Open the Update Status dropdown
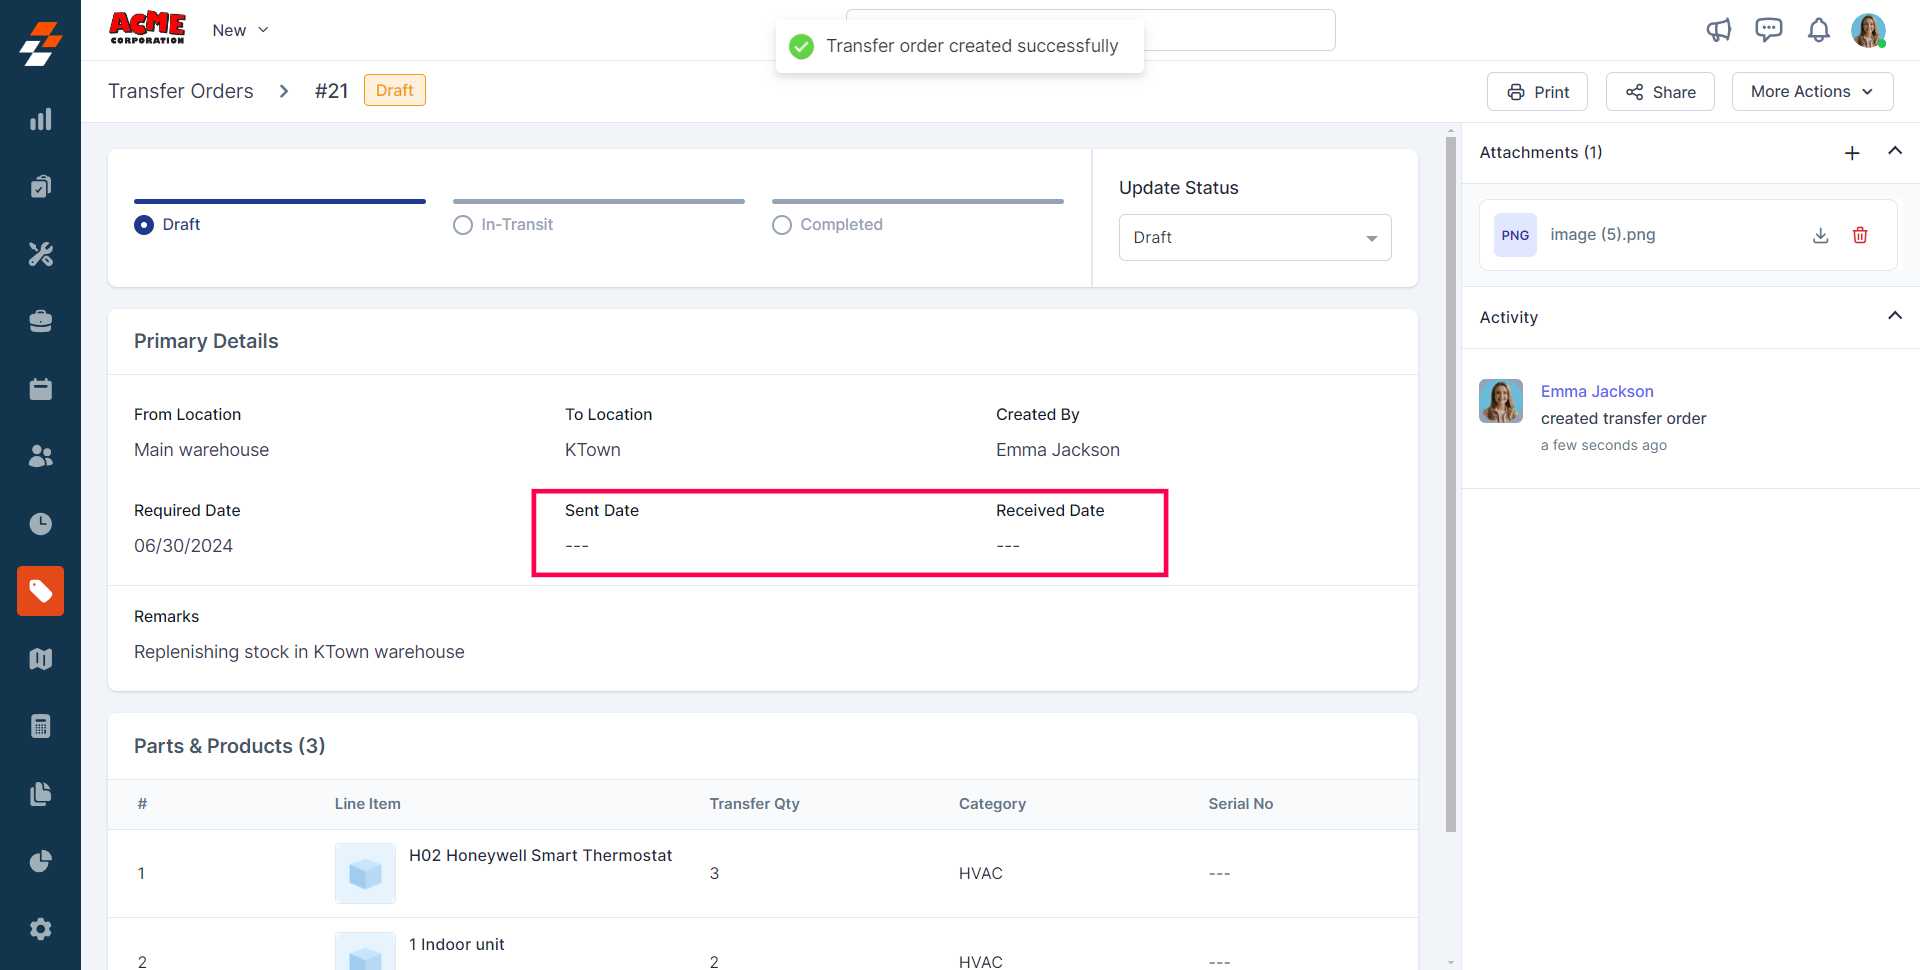The width and height of the screenshot is (1920, 970). pyautogui.click(x=1254, y=238)
